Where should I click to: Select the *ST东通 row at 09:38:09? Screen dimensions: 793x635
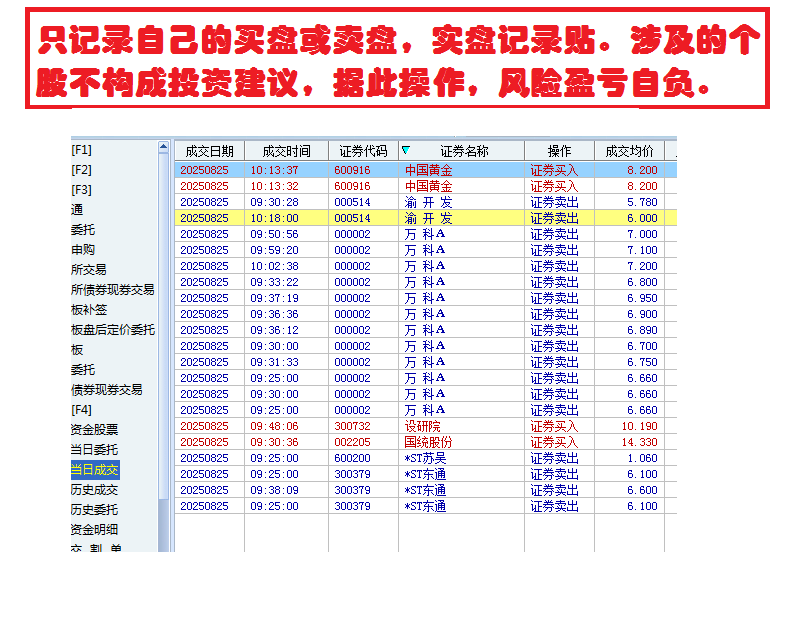point(425,490)
